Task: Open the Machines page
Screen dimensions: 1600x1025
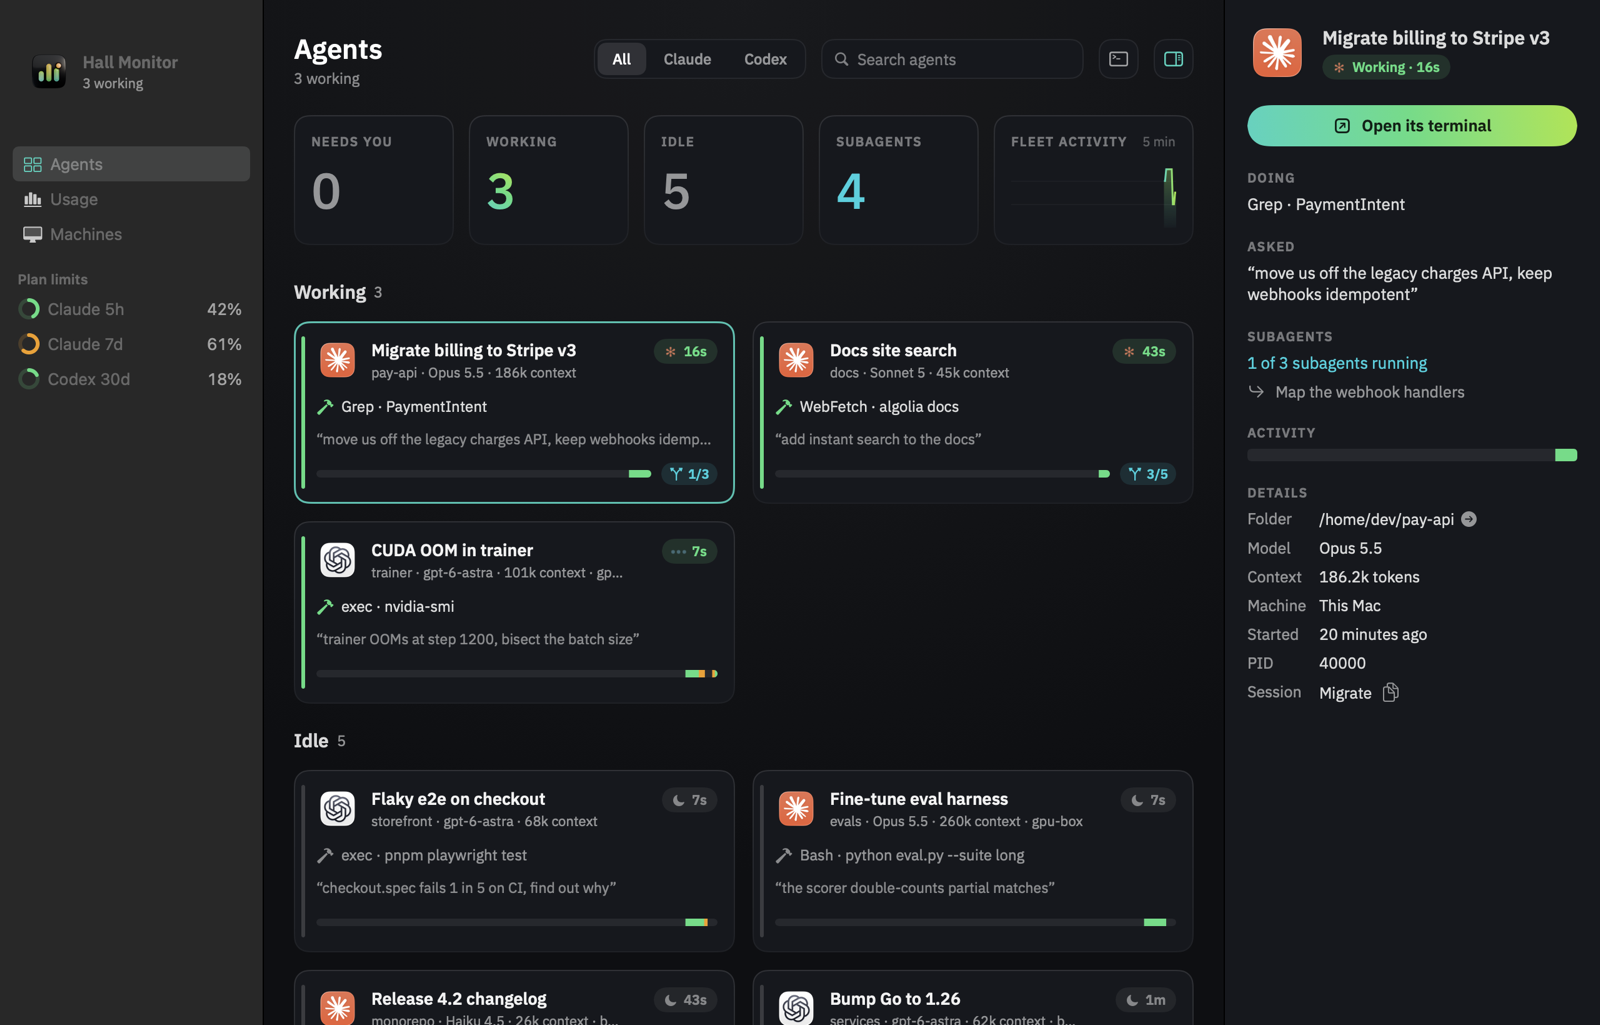Action: click(131, 234)
